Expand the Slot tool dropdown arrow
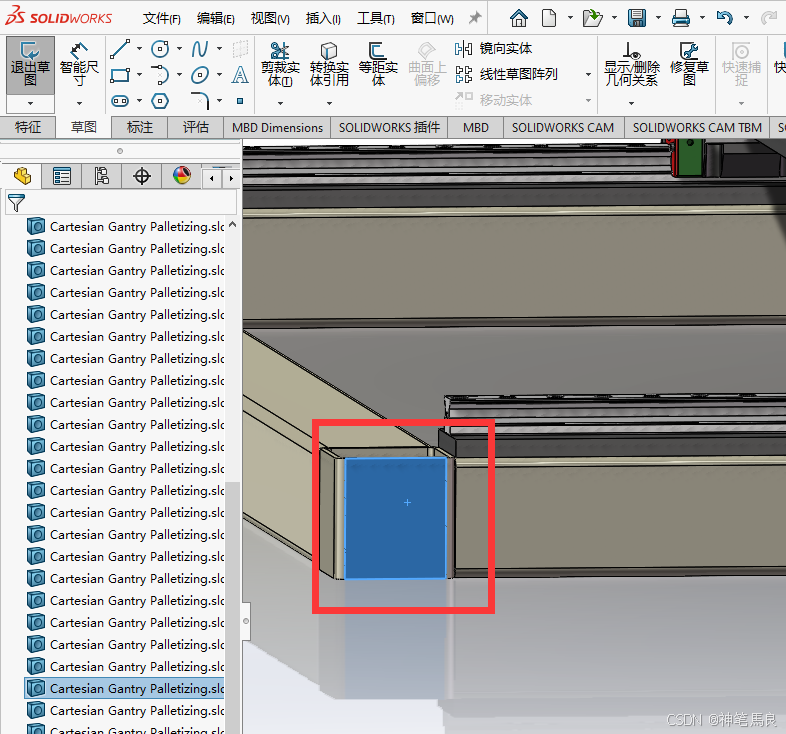 (x=139, y=101)
